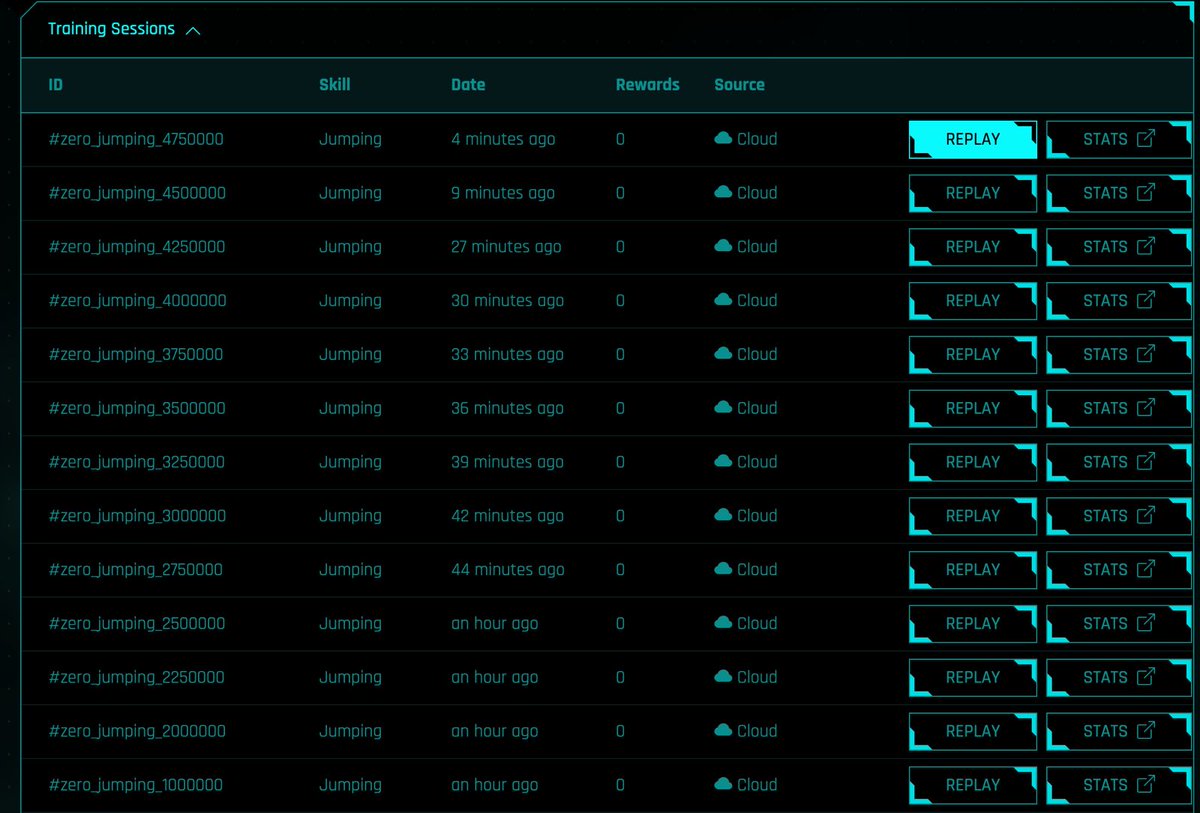
Task: Click cloud icon in #zero_jumping_4250000 row
Action: (x=723, y=246)
